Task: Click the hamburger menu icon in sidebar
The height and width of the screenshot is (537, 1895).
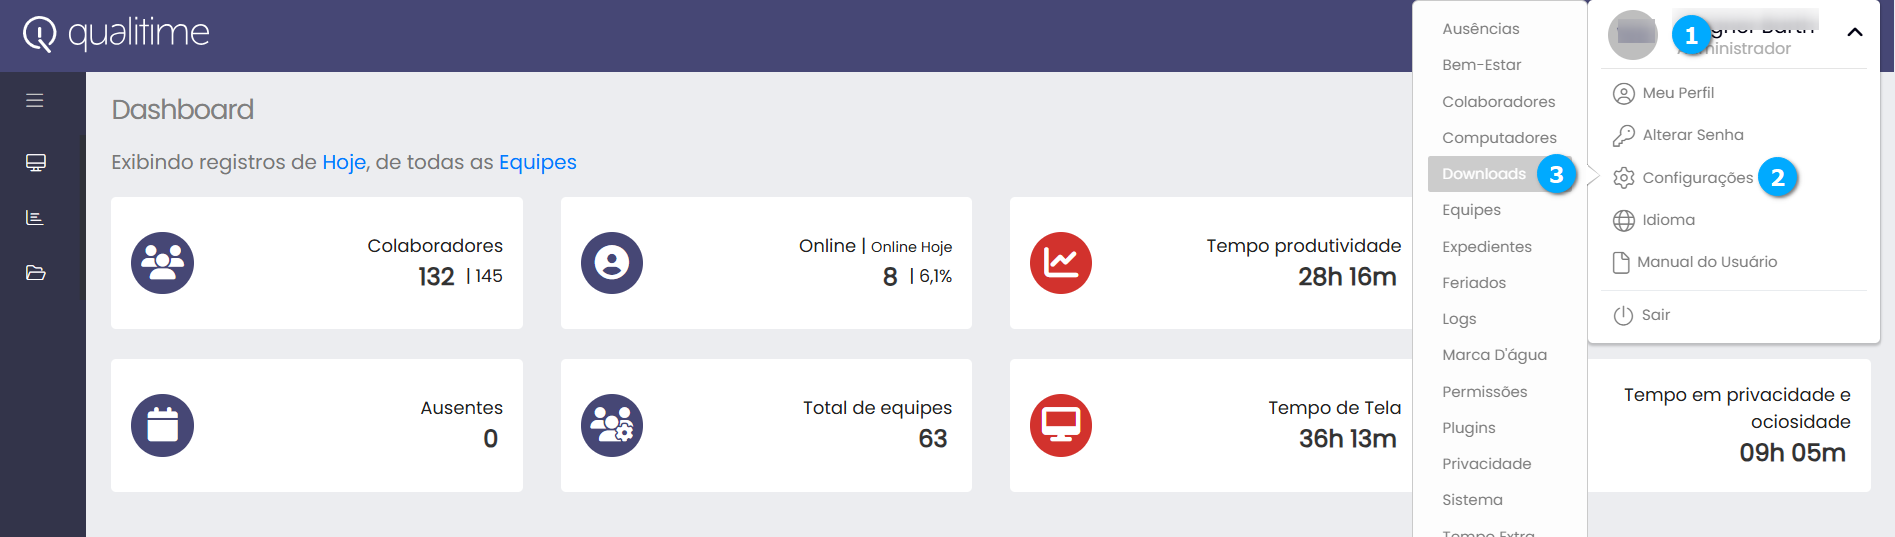Action: point(35,101)
